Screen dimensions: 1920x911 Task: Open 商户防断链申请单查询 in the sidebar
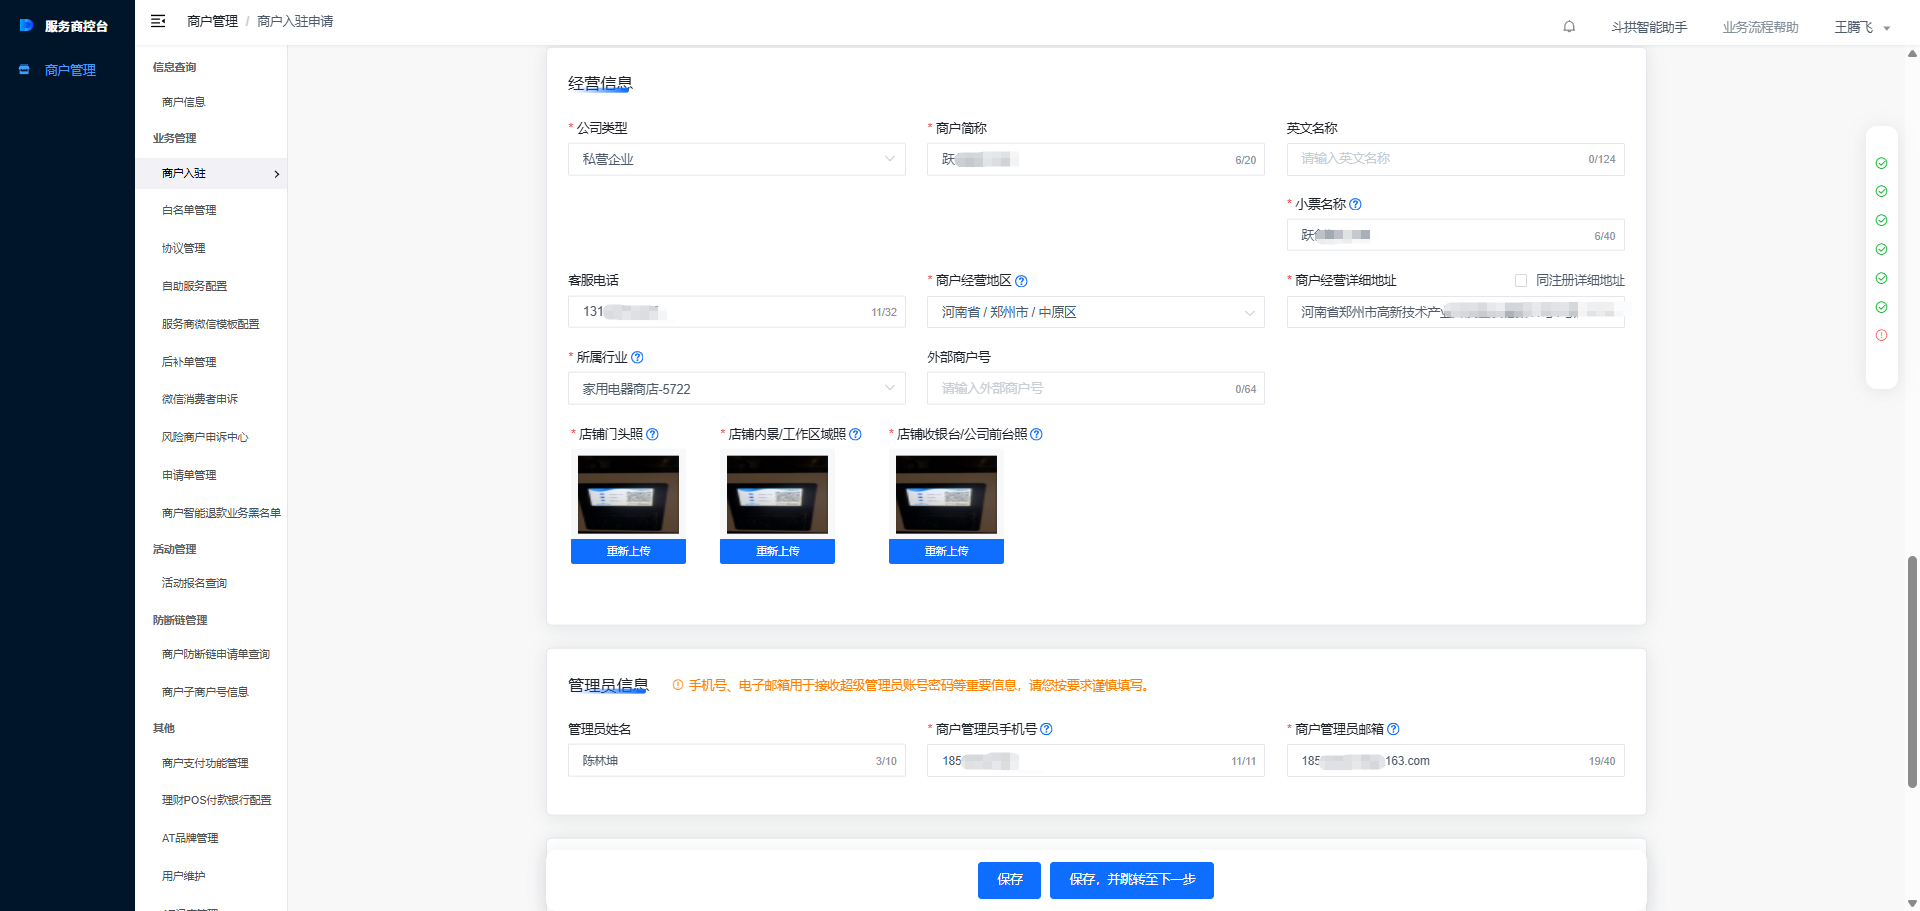pyautogui.click(x=216, y=654)
